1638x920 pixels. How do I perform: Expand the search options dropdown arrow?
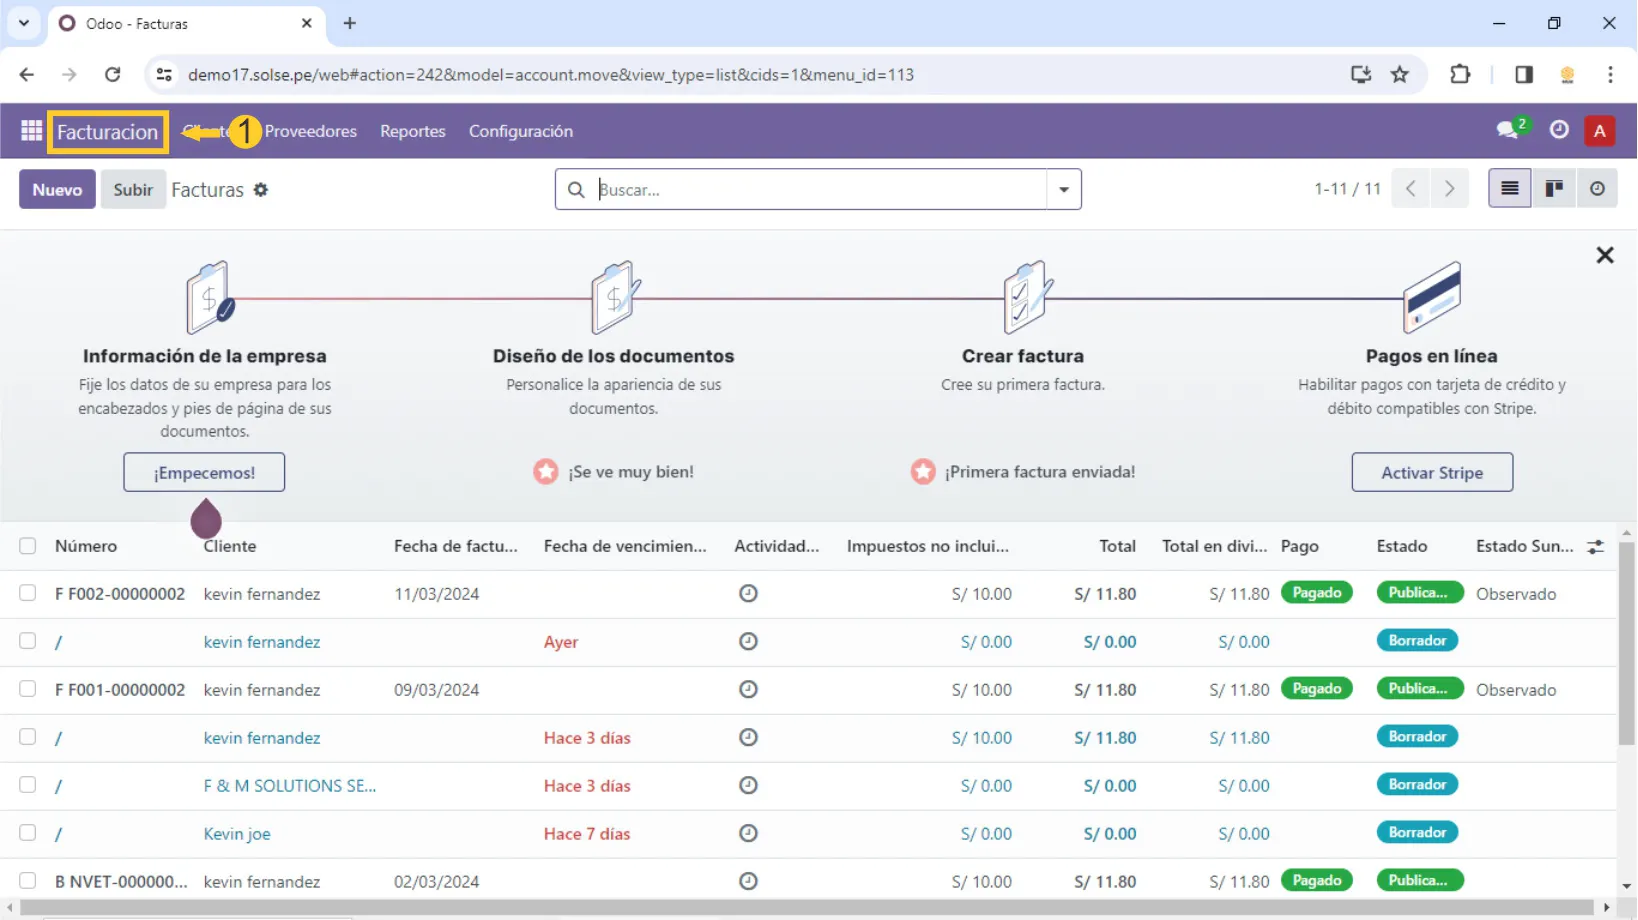(1063, 189)
